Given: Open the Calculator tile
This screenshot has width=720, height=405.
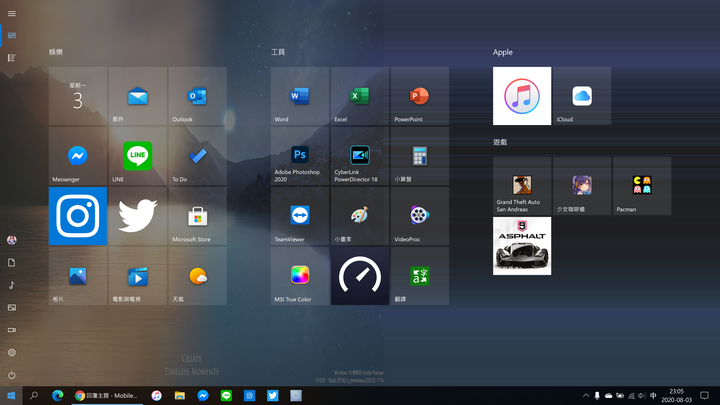Looking at the screenshot, I should point(420,156).
